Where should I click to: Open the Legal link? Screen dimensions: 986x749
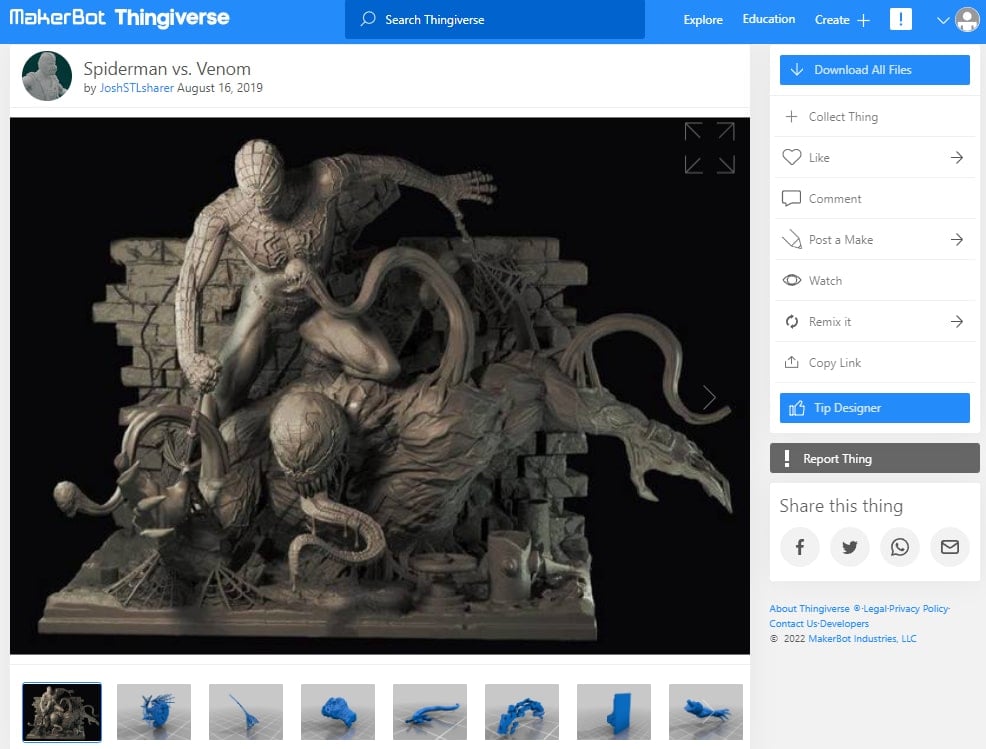click(875, 609)
